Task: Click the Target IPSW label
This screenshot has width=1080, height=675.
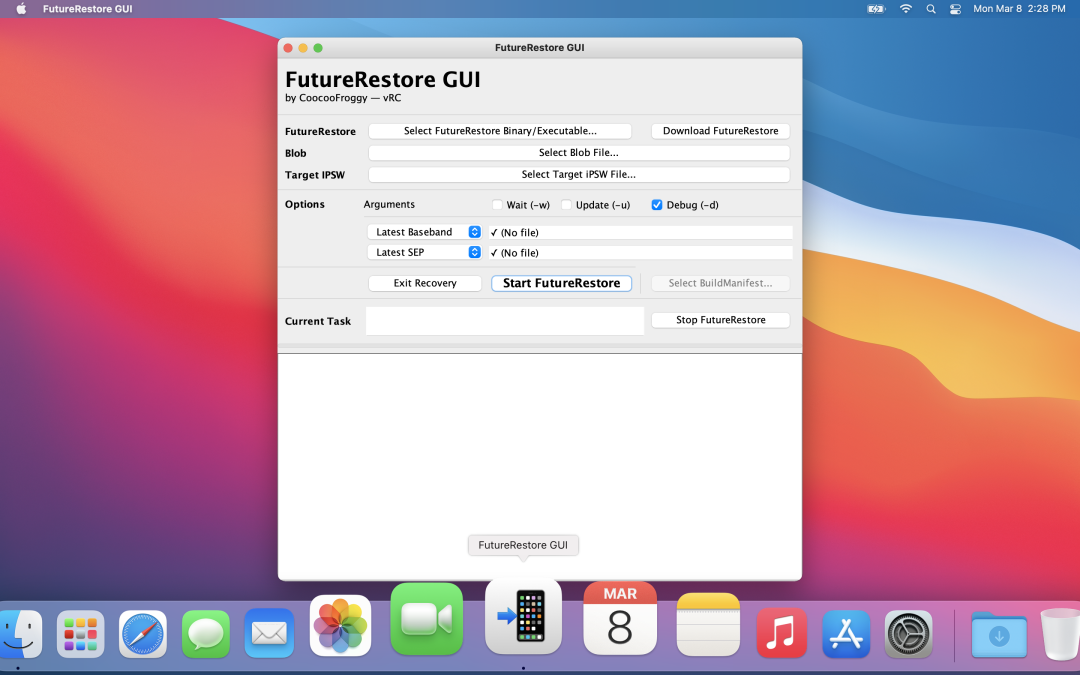Action: (315, 175)
